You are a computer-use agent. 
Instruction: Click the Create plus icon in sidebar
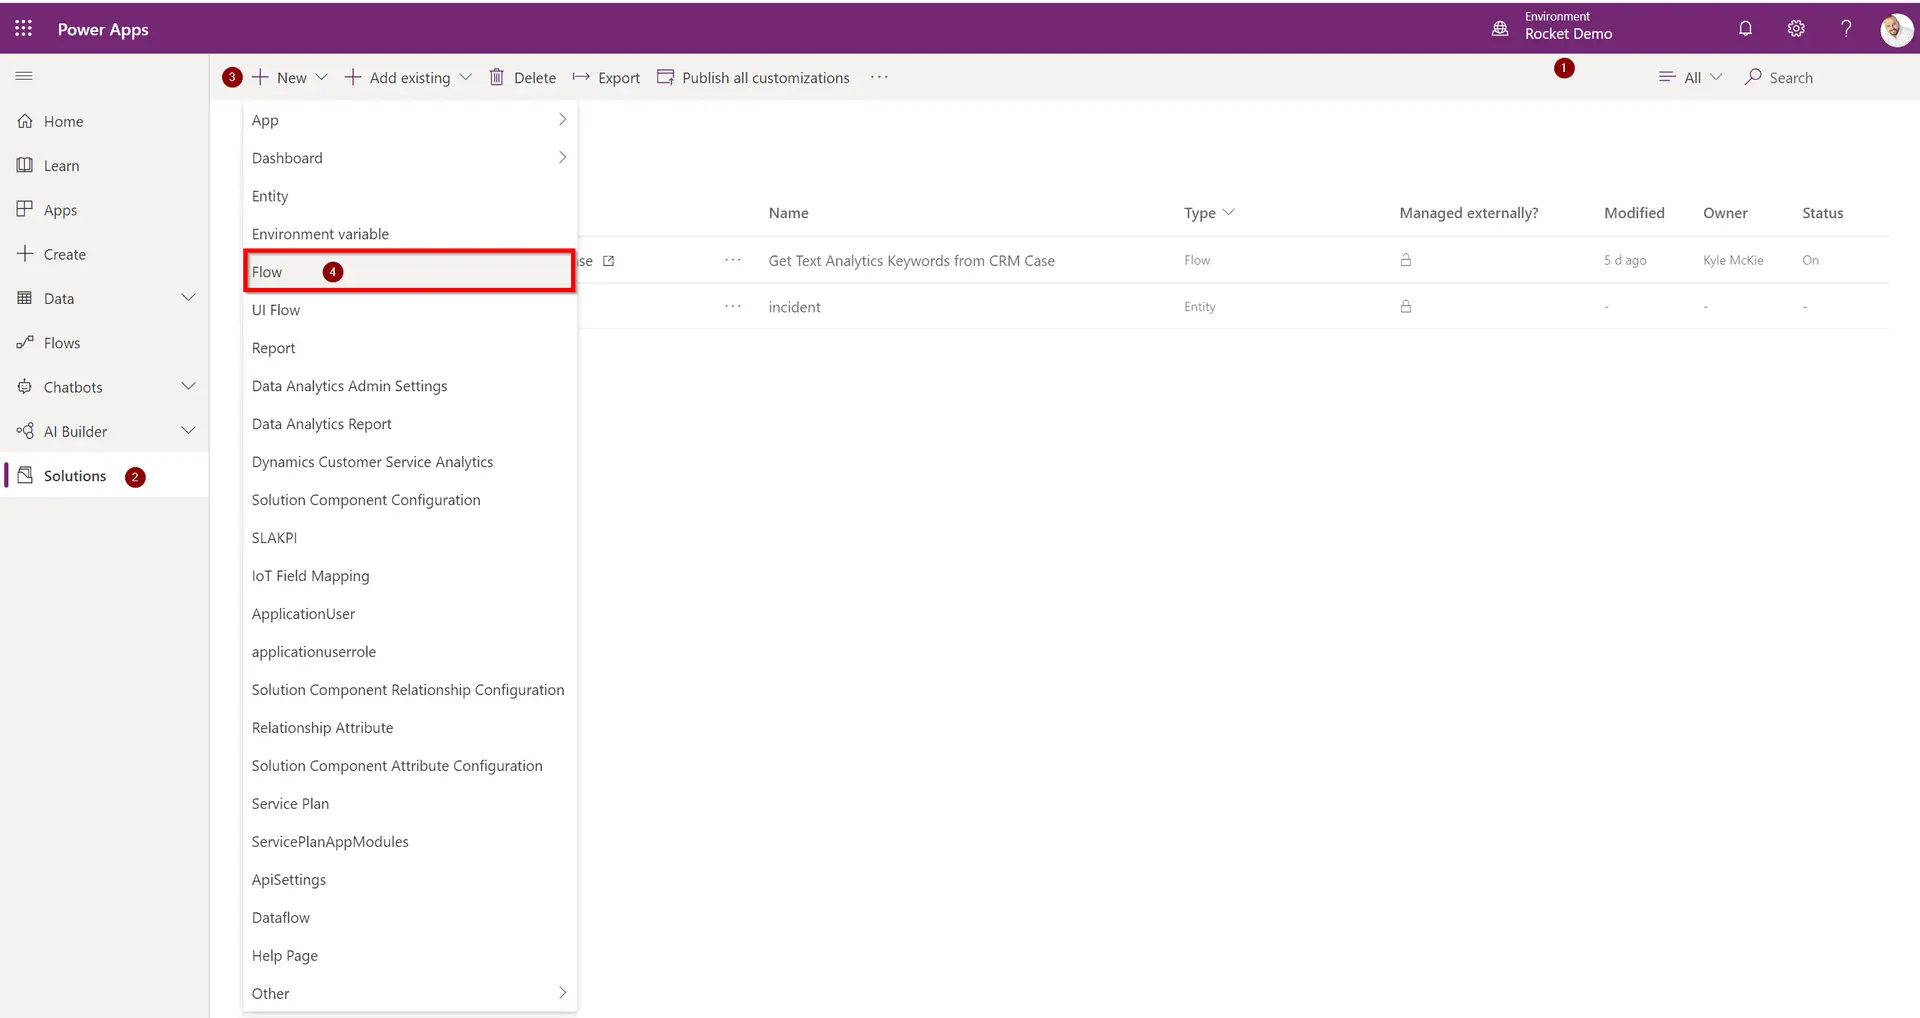pyautogui.click(x=25, y=253)
